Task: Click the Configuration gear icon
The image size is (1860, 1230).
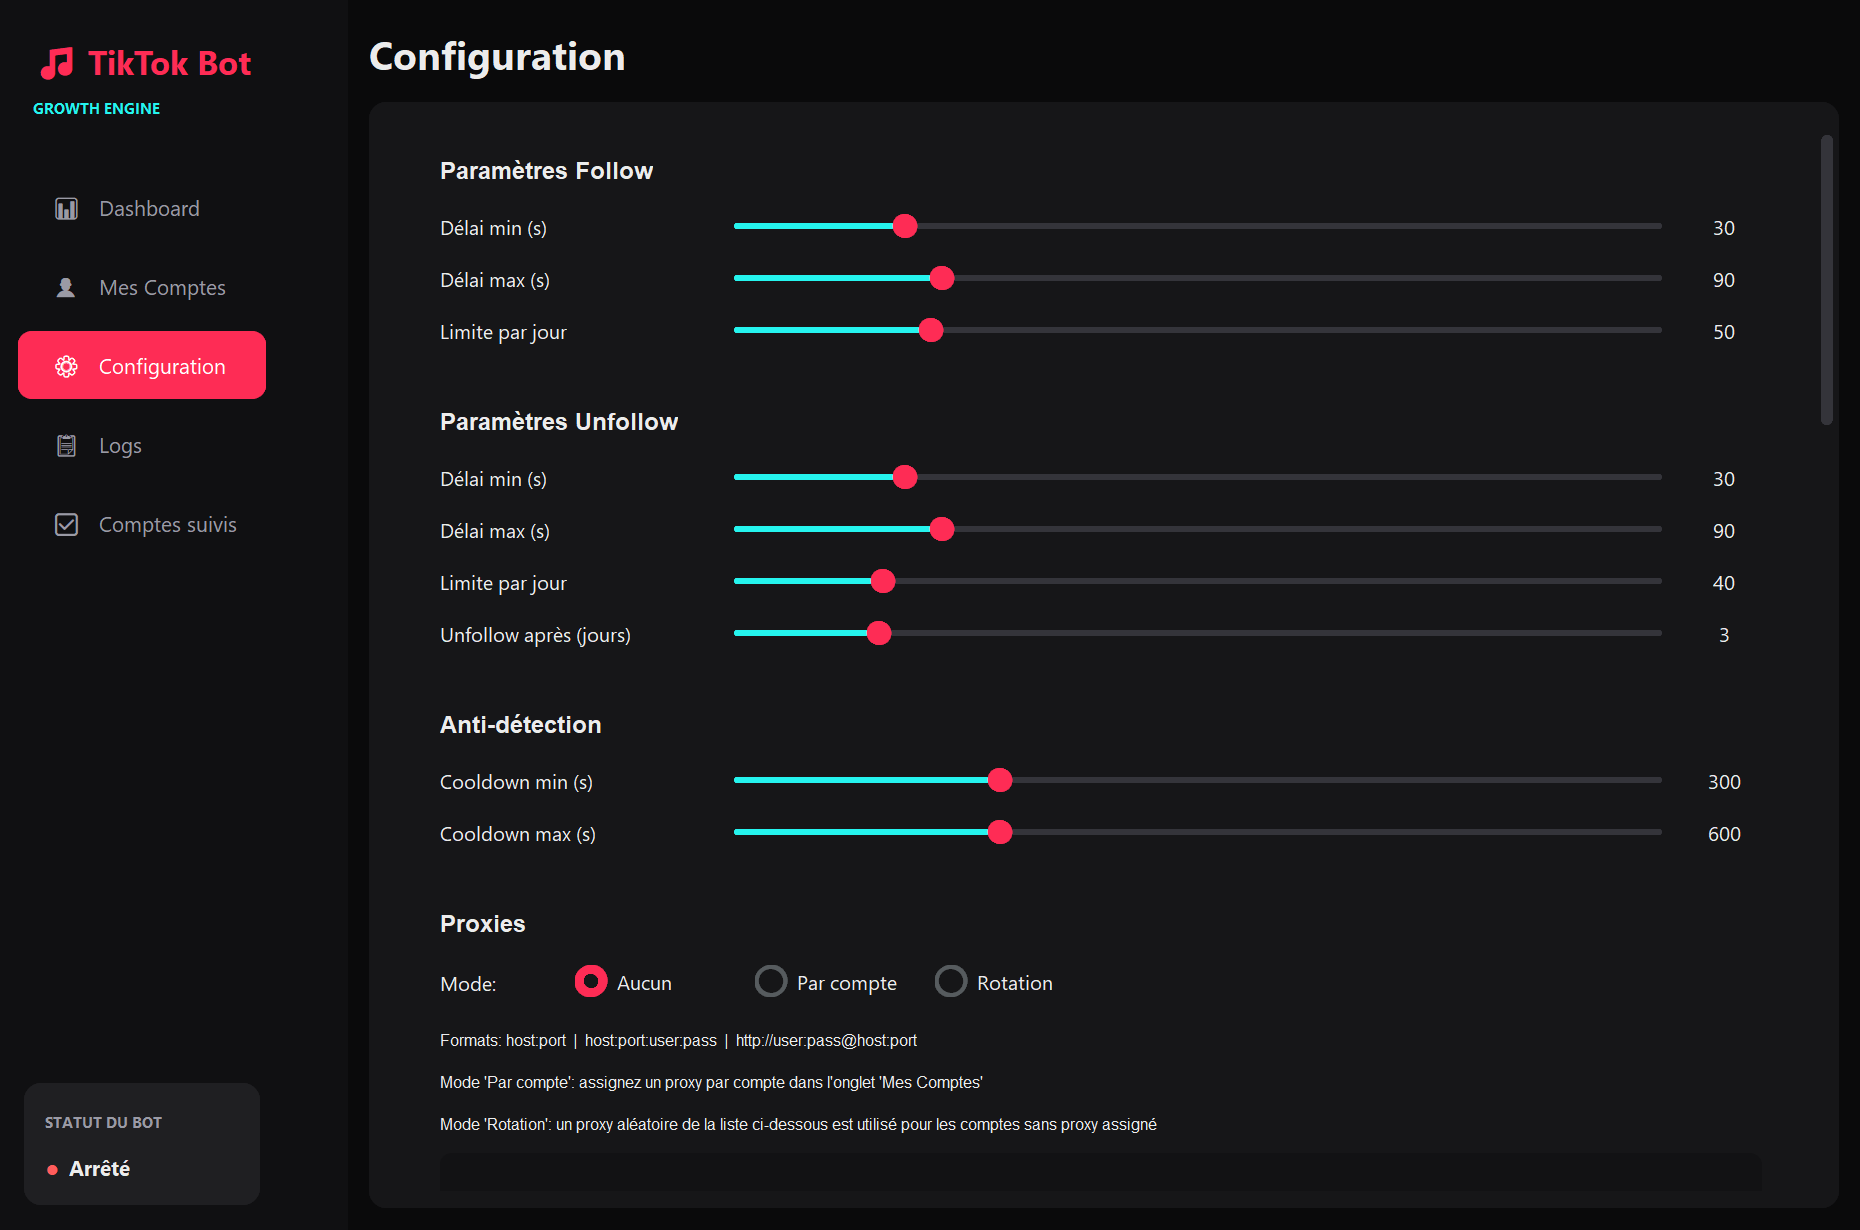Action: pyautogui.click(x=66, y=367)
